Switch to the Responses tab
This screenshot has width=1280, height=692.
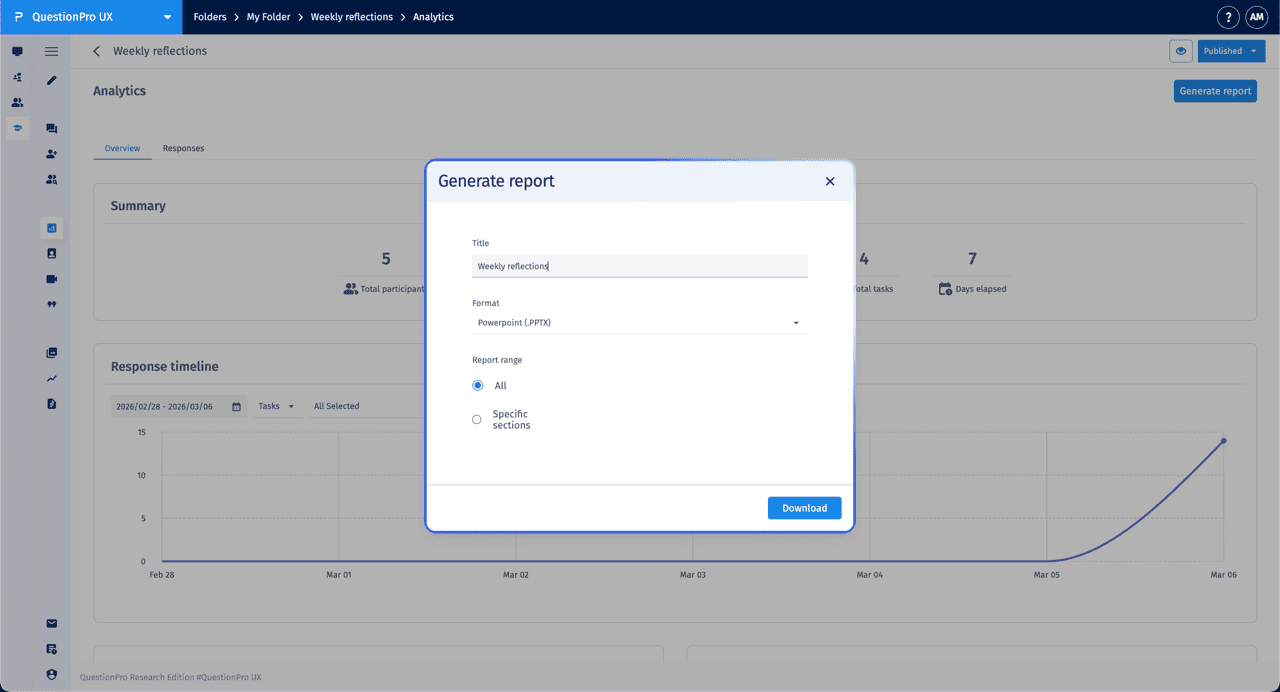coord(183,148)
